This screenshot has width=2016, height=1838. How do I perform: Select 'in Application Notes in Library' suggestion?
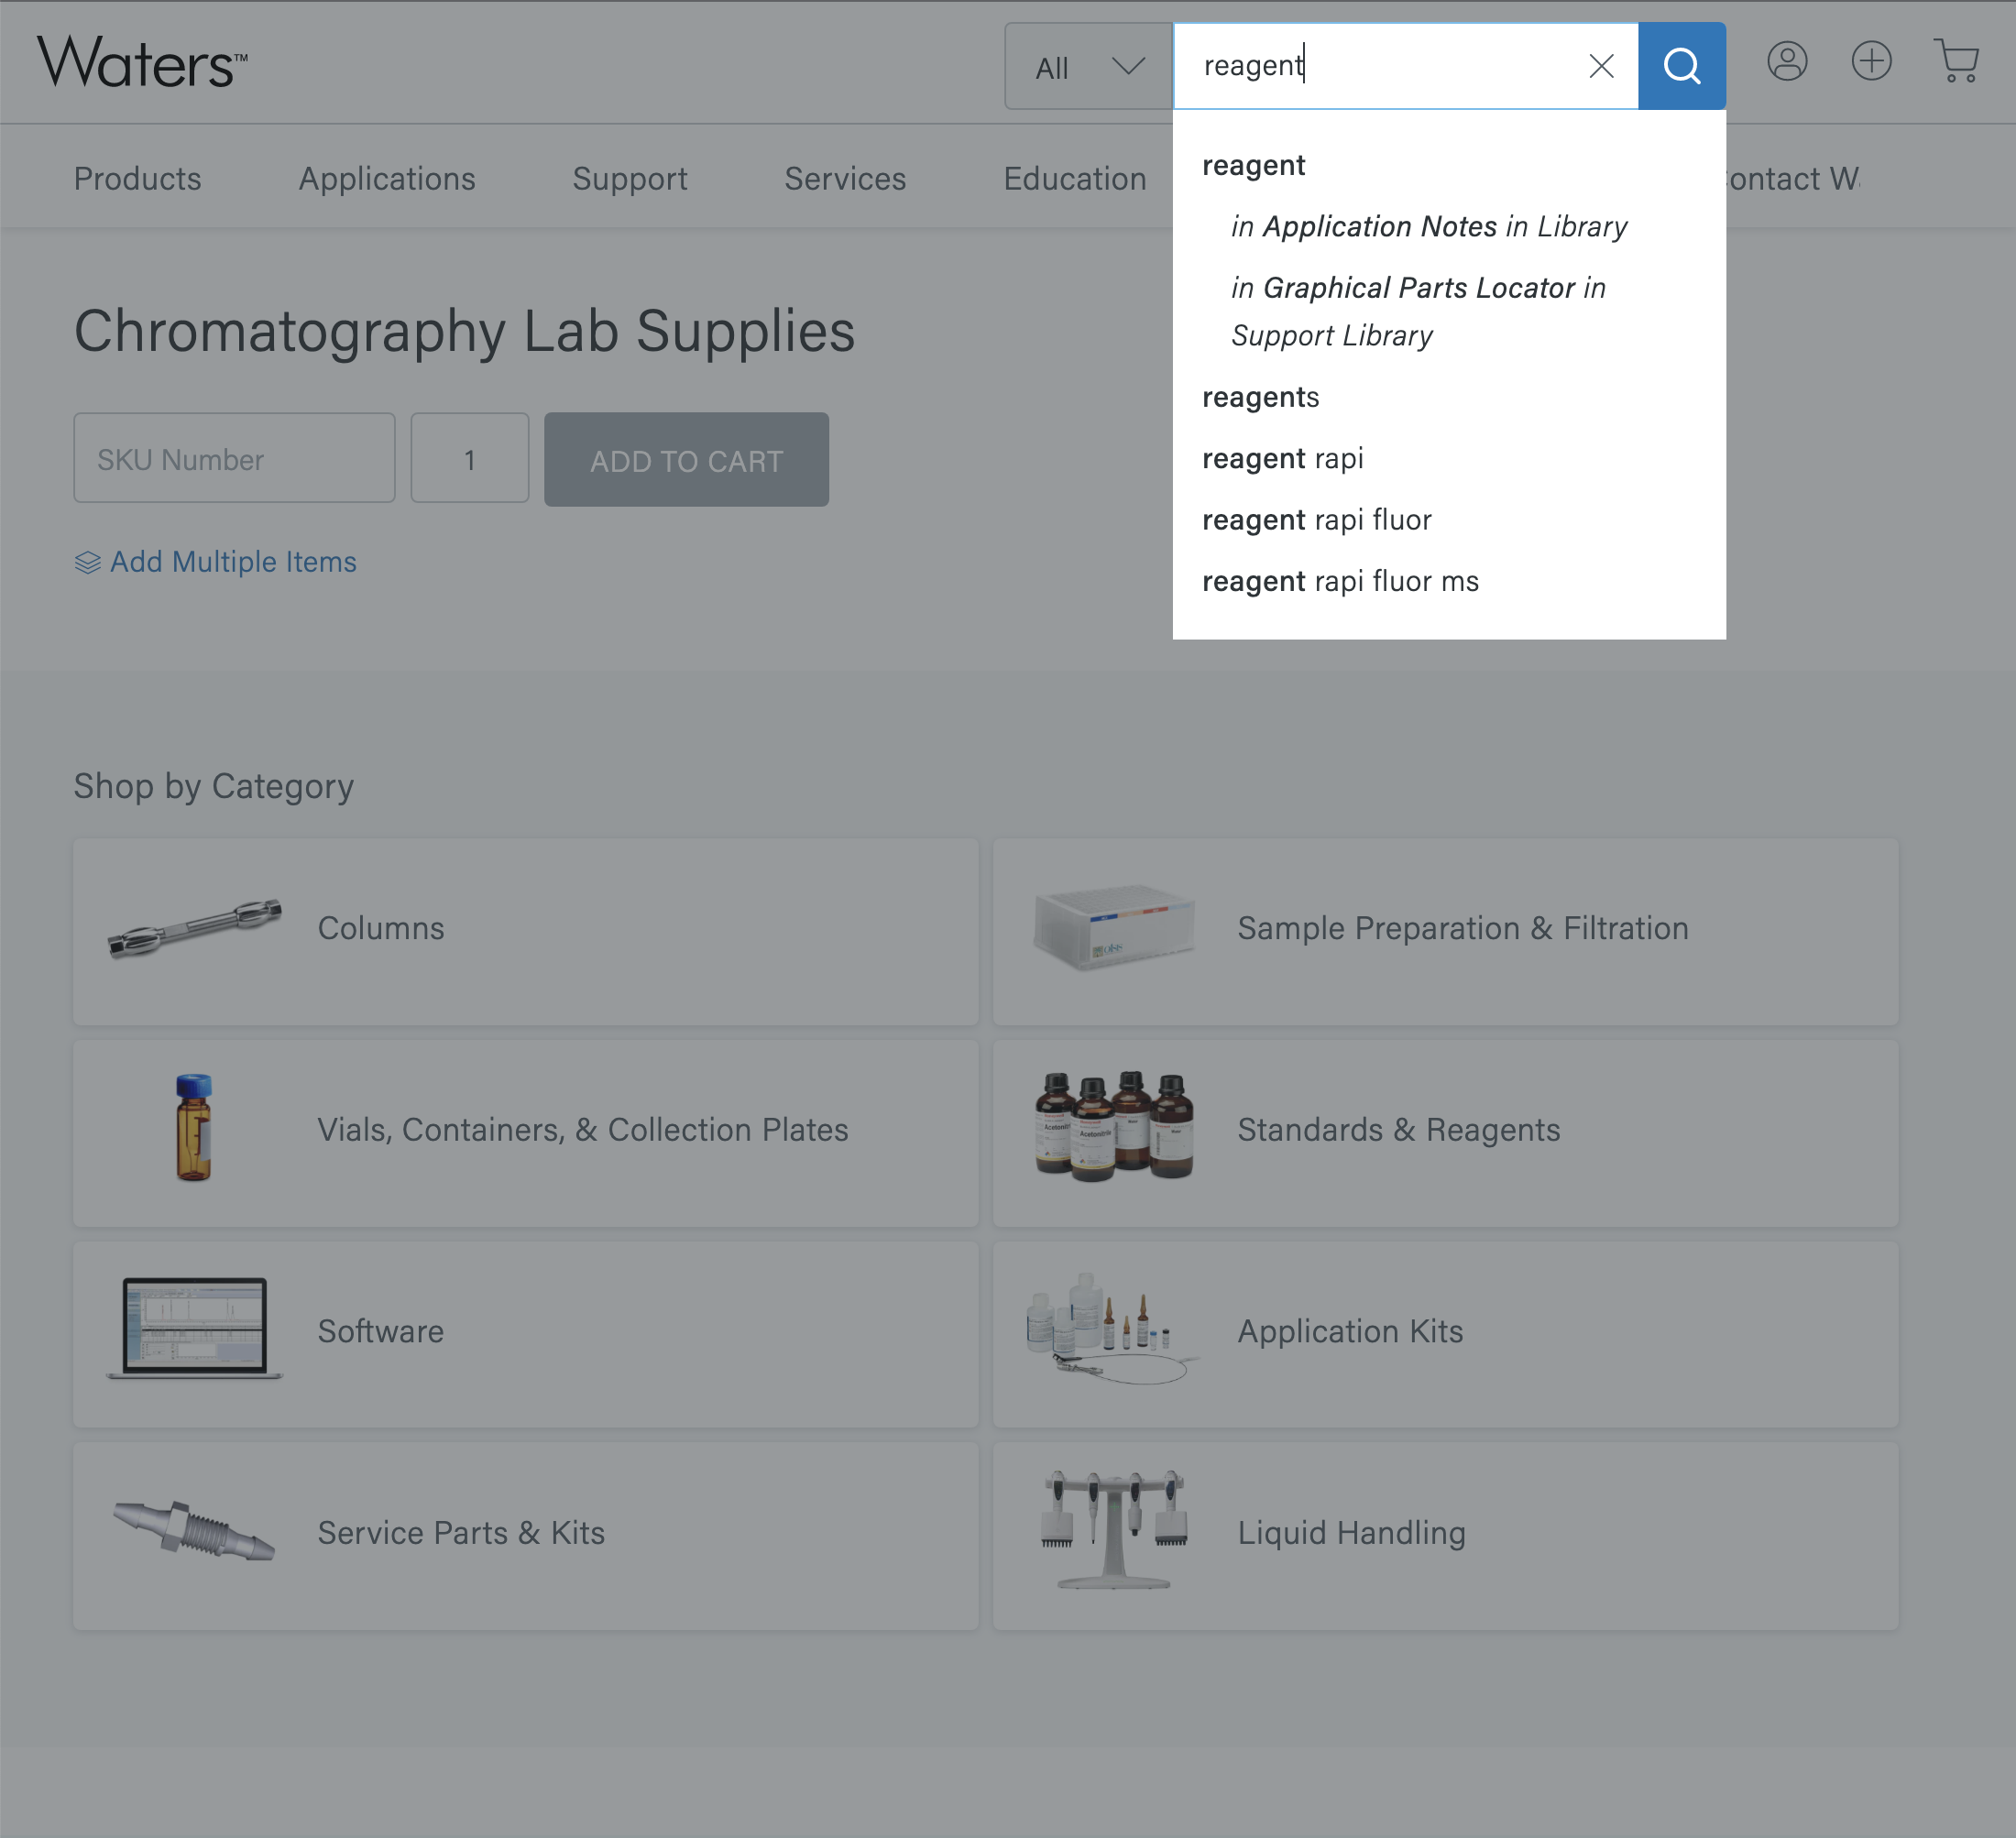1428,227
